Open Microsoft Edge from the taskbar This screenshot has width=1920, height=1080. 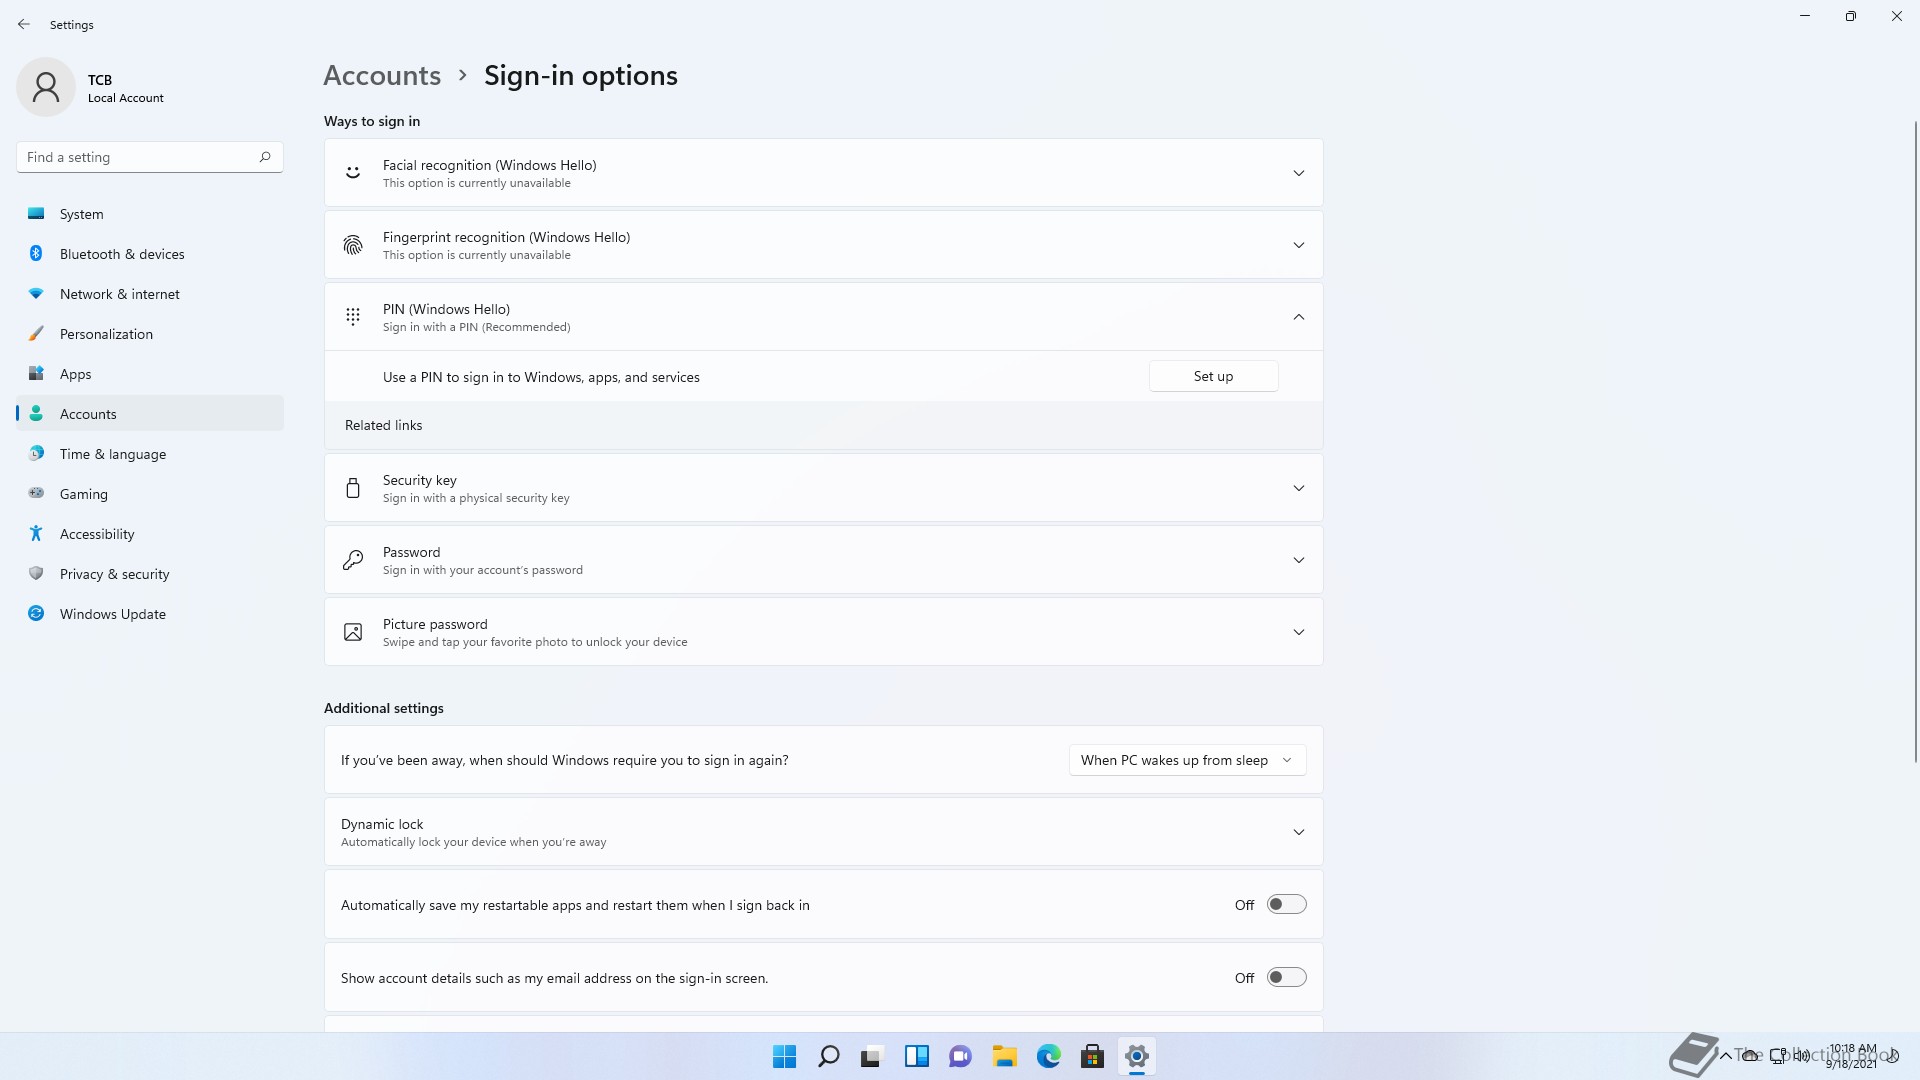(1048, 1056)
